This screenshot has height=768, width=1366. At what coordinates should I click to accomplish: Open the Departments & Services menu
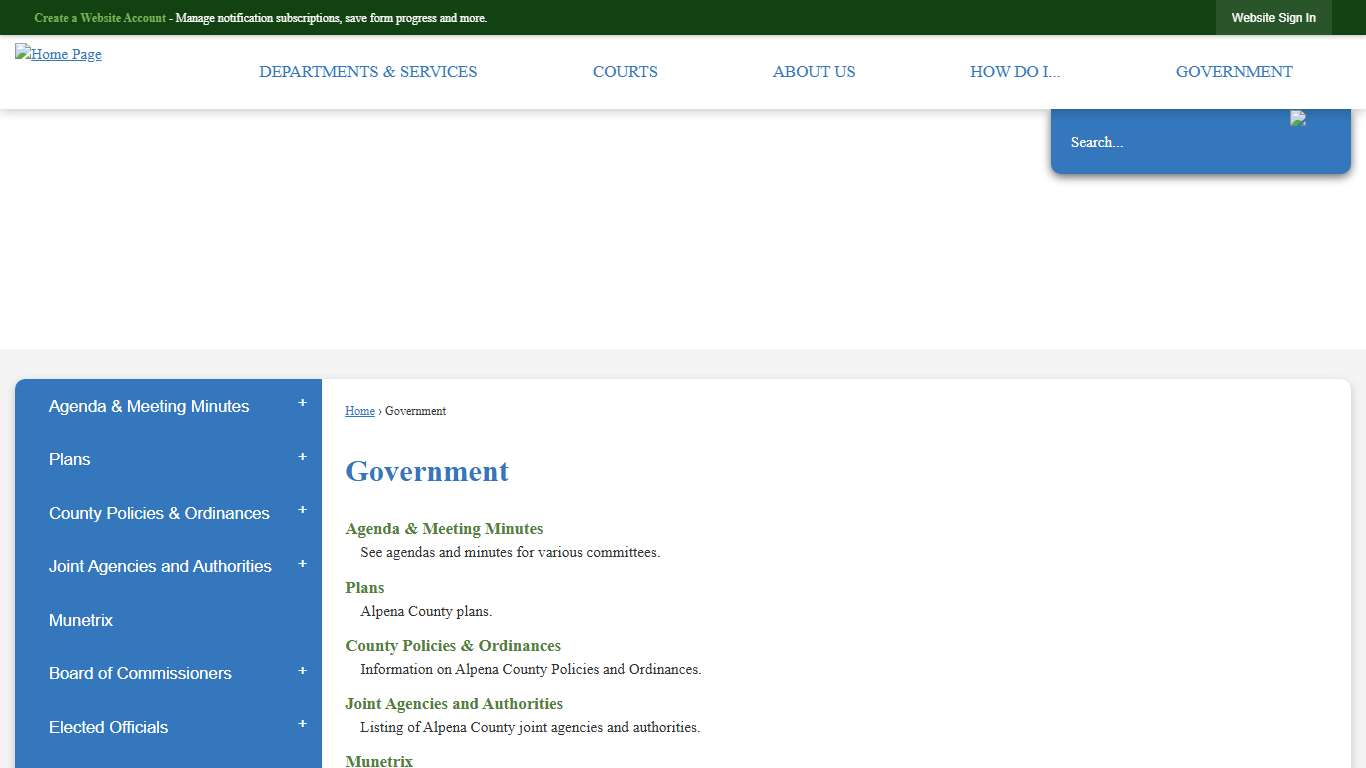[x=368, y=71]
